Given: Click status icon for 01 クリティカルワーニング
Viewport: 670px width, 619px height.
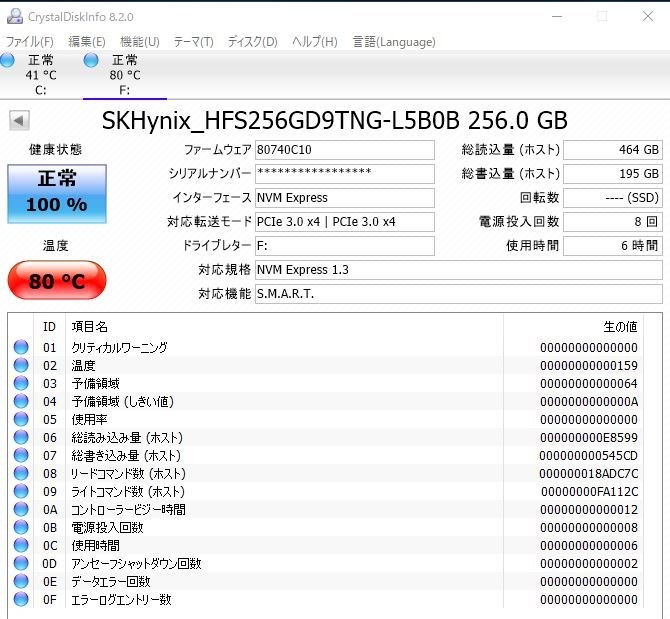Looking at the screenshot, I should coord(21,347).
